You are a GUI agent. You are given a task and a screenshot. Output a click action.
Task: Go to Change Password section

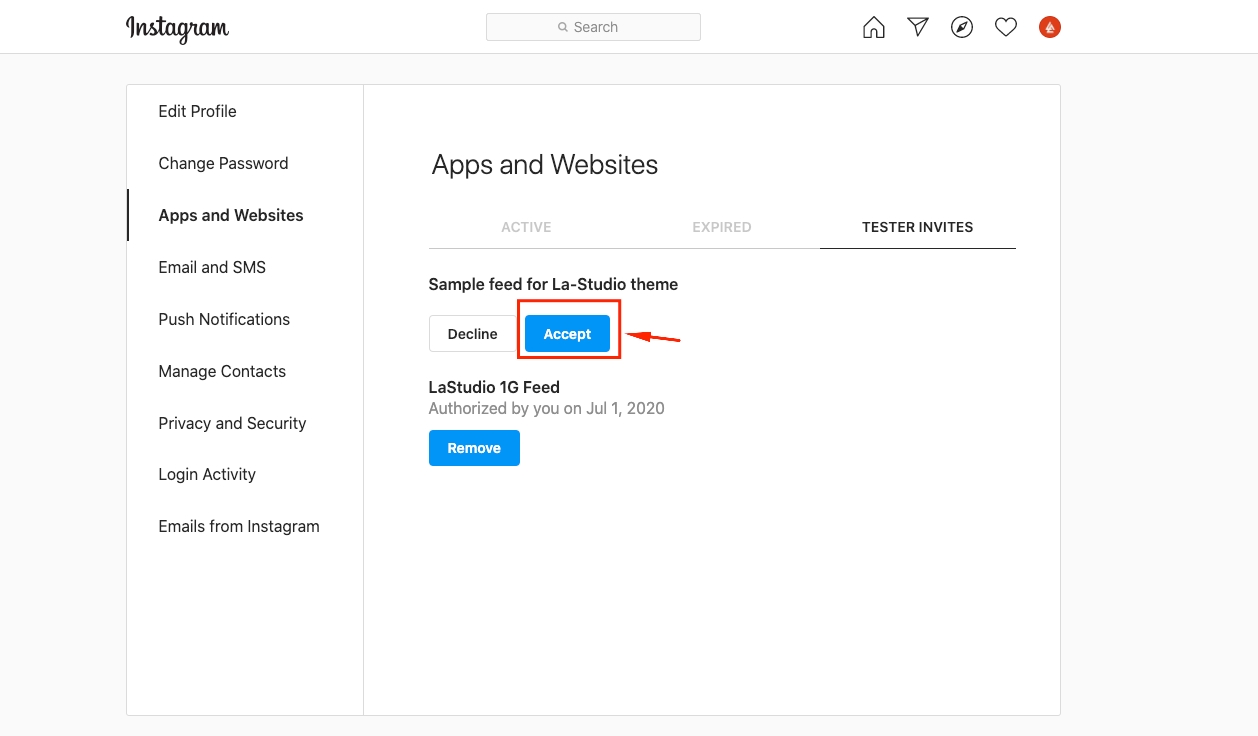[x=223, y=163]
